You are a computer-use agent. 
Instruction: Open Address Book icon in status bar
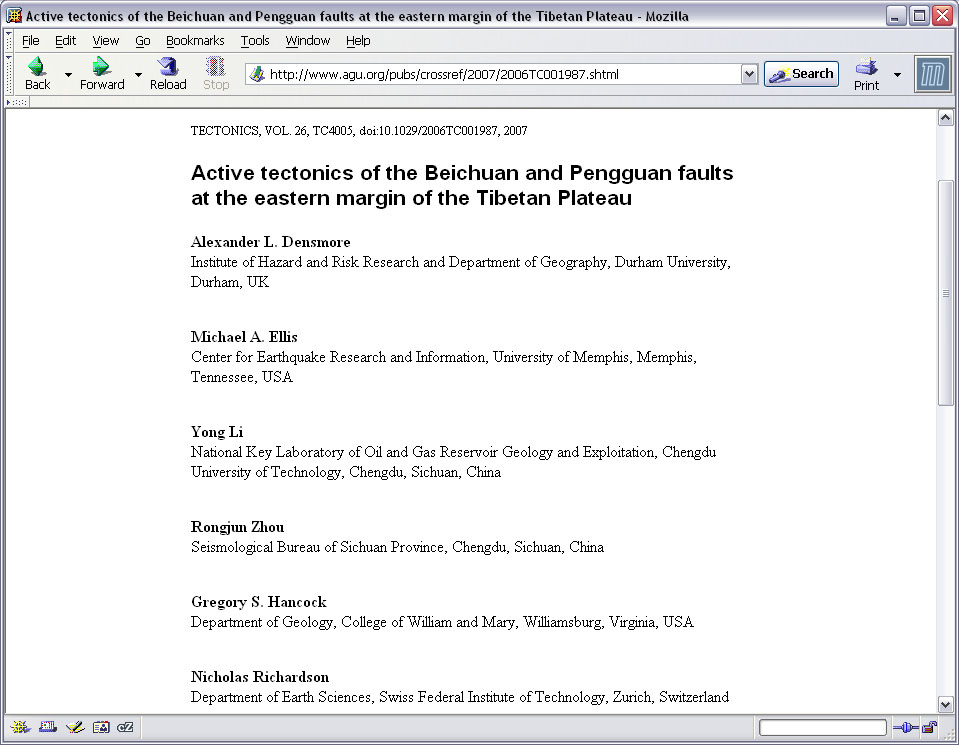point(100,727)
